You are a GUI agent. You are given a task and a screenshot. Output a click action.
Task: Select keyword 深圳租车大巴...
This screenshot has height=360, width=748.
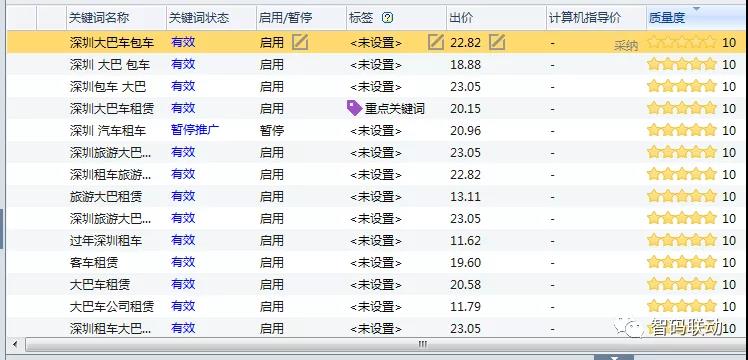point(111,329)
